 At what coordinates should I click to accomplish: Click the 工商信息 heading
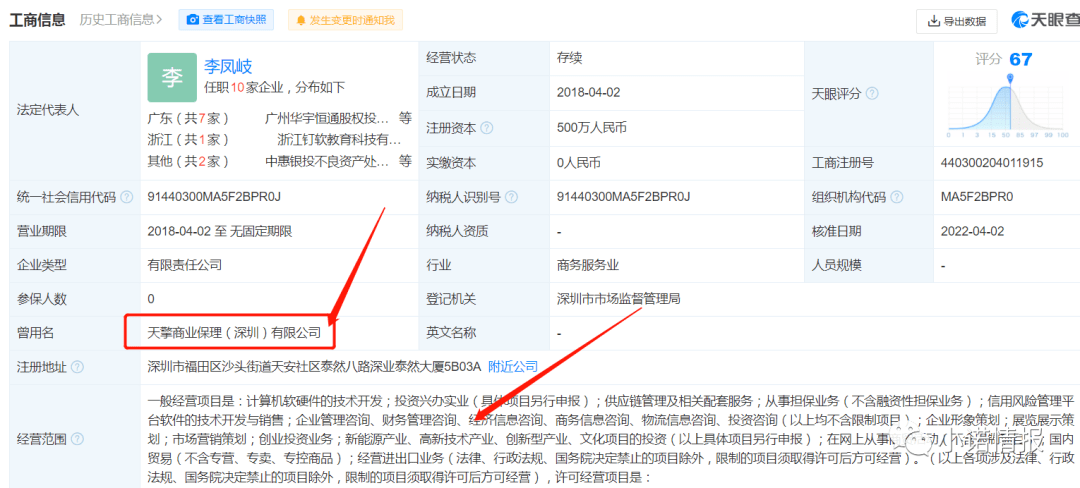pos(37,19)
